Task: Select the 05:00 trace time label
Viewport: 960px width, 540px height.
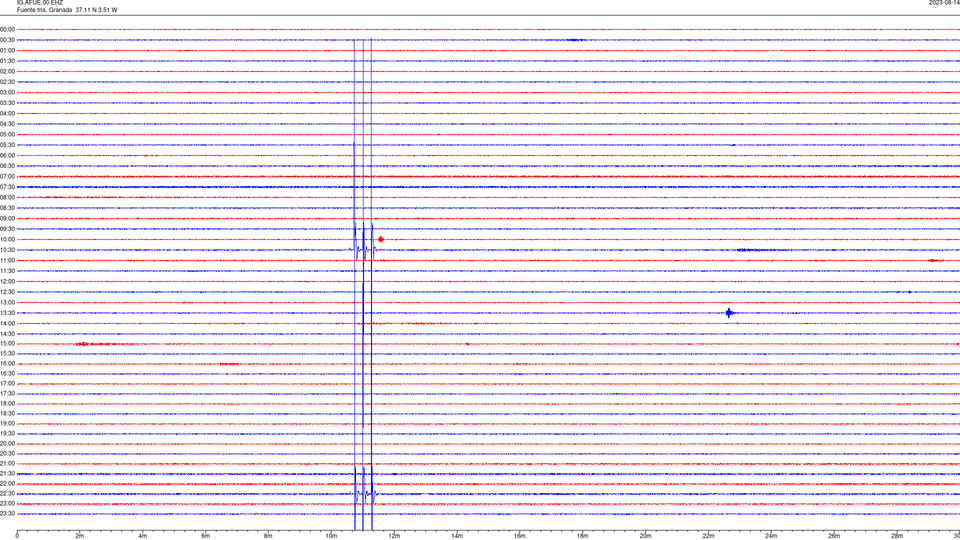Action: [7, 135]
